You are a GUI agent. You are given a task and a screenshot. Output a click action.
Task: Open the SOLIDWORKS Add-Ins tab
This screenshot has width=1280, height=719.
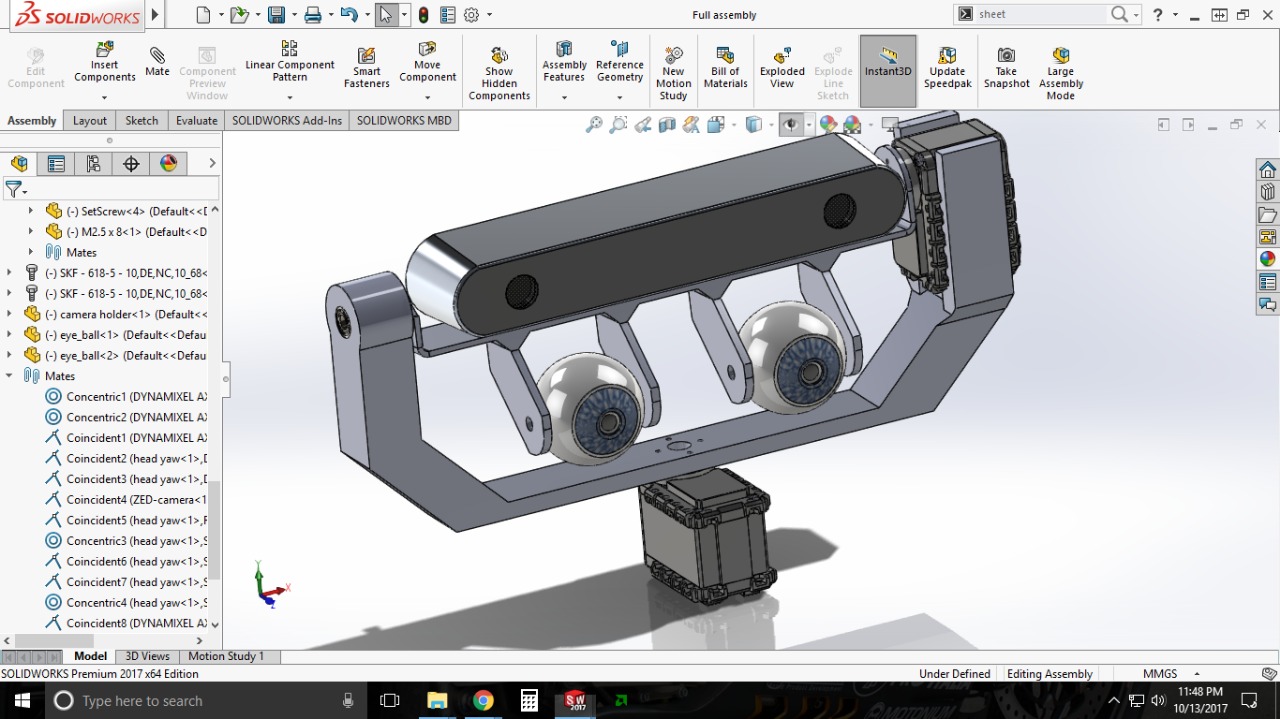pyautogui.click(x=287, y=120)
